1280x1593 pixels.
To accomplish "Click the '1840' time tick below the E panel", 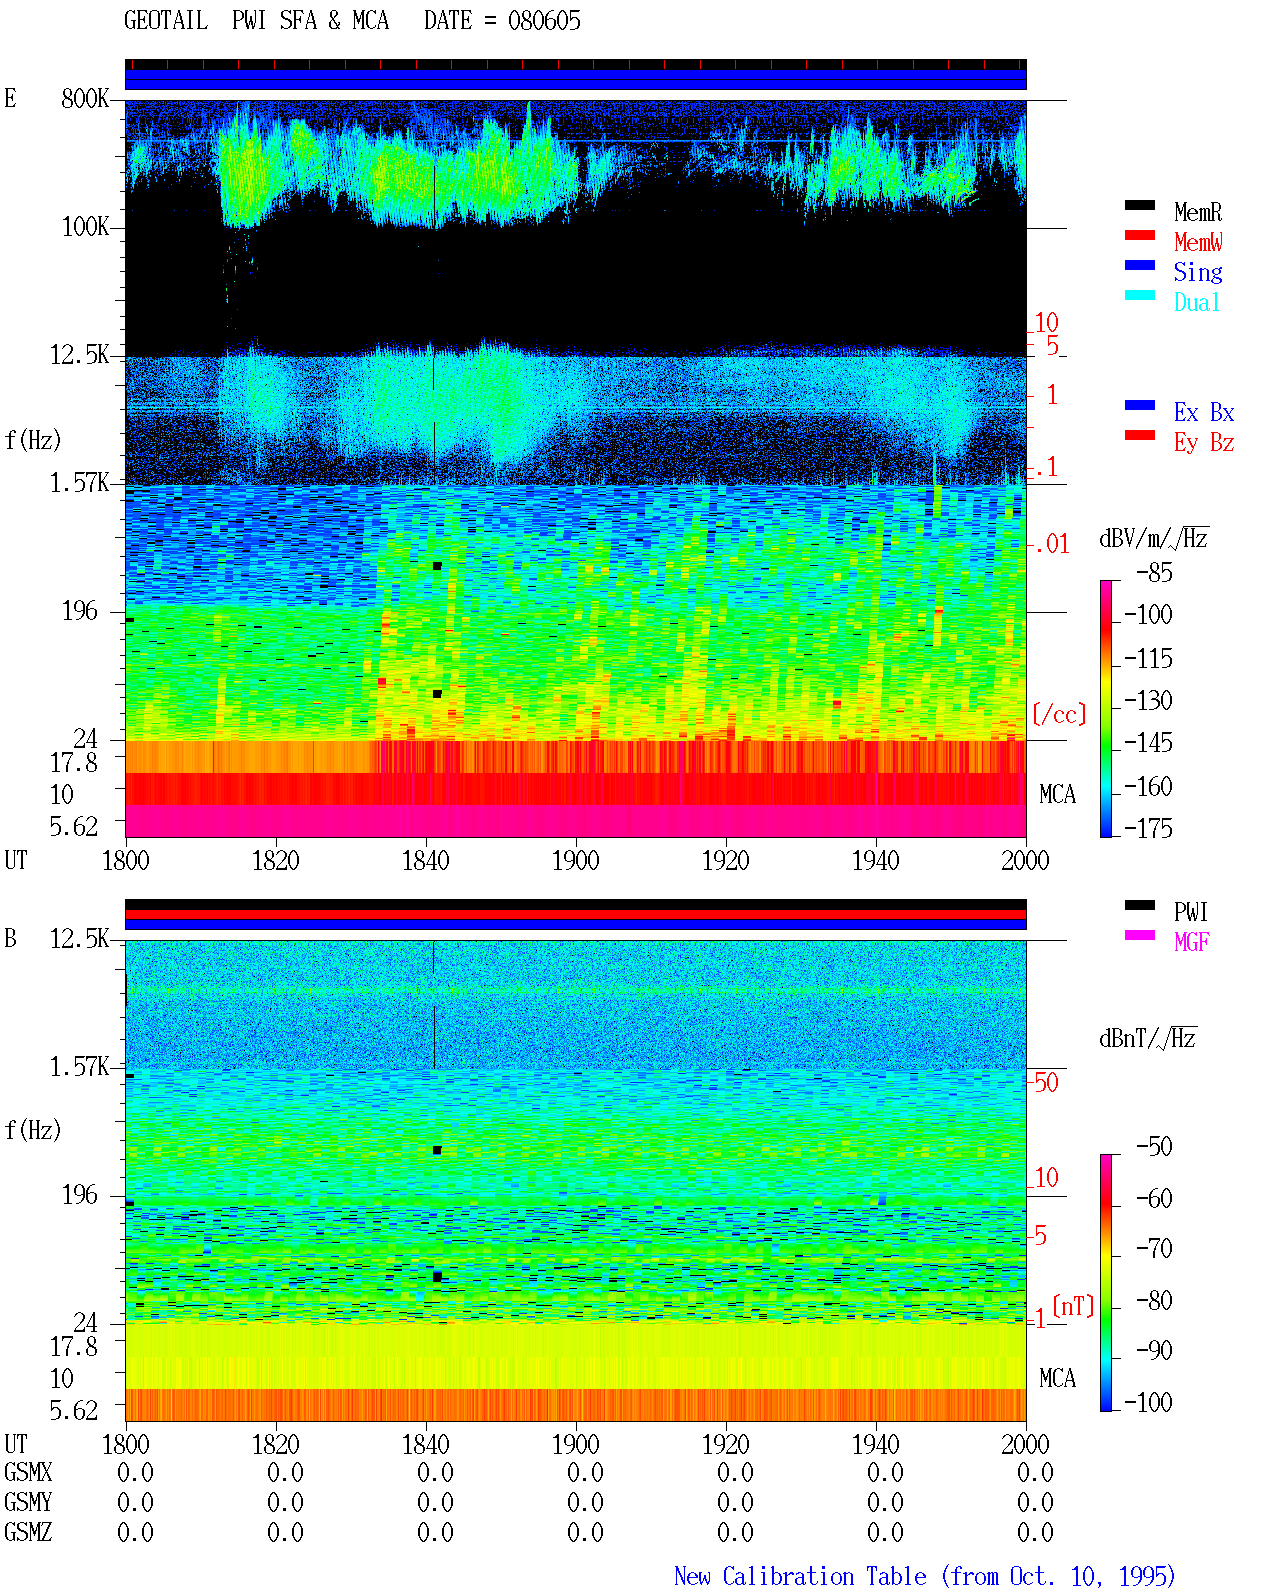I will (426, 860).
